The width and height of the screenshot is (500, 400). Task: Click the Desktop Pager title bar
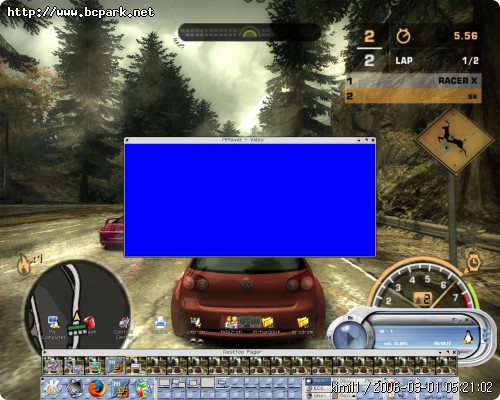(249, 352)
